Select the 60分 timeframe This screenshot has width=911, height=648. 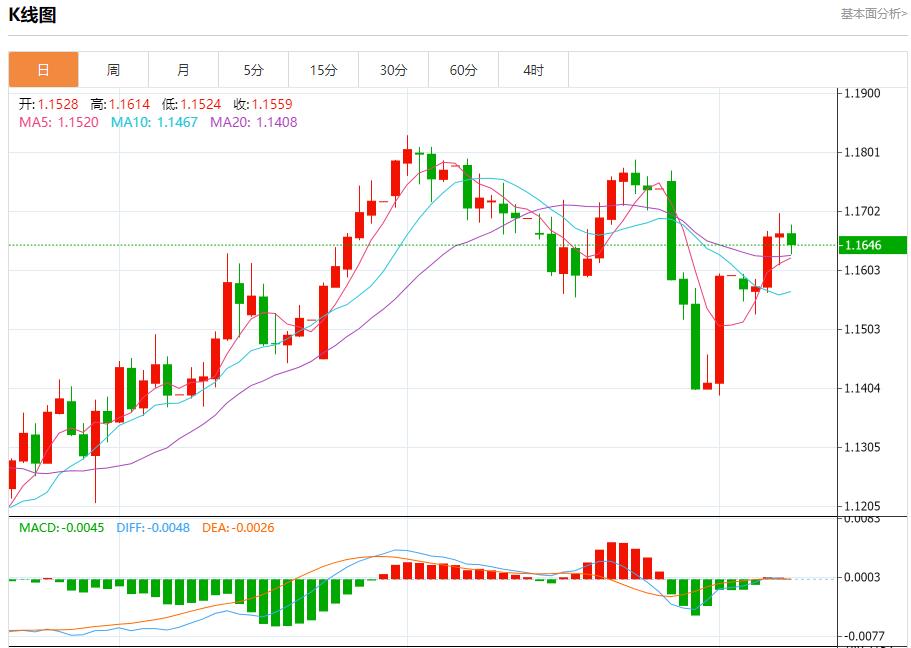(x=464, y=69)
